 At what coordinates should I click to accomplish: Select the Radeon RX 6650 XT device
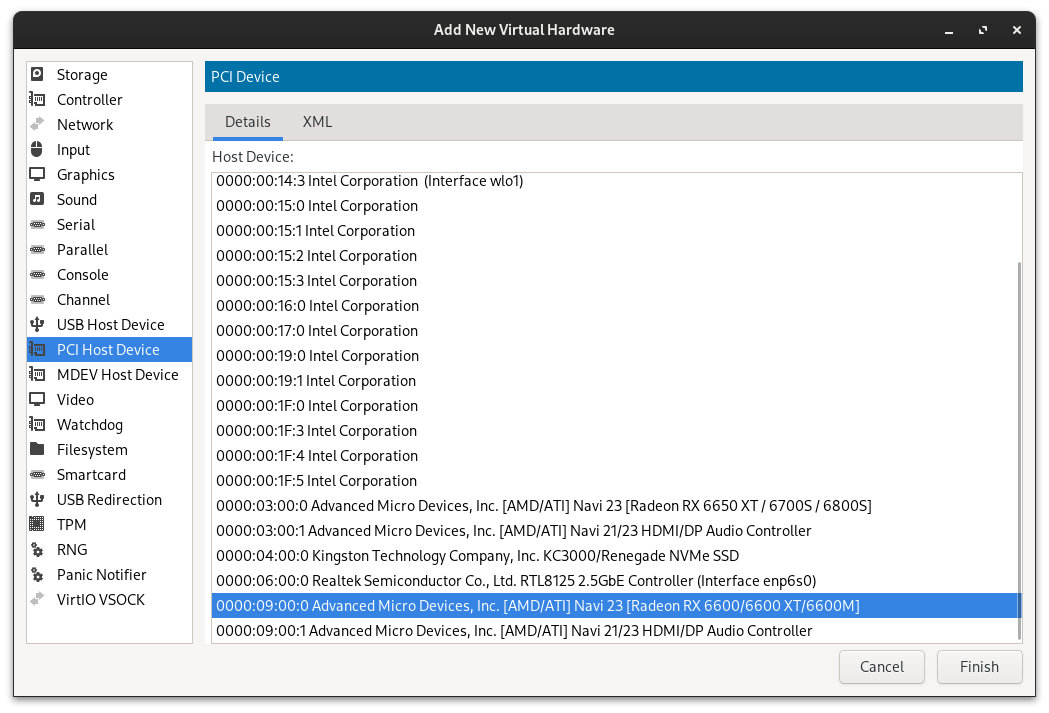point(615,506)
